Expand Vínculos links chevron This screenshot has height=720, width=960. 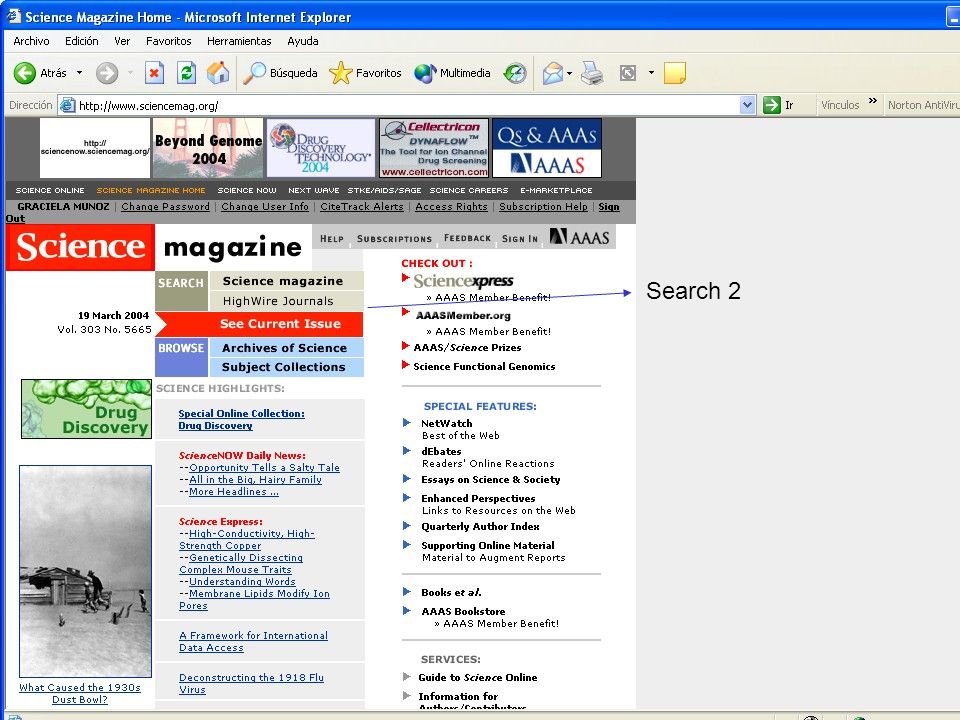point(873,101)
